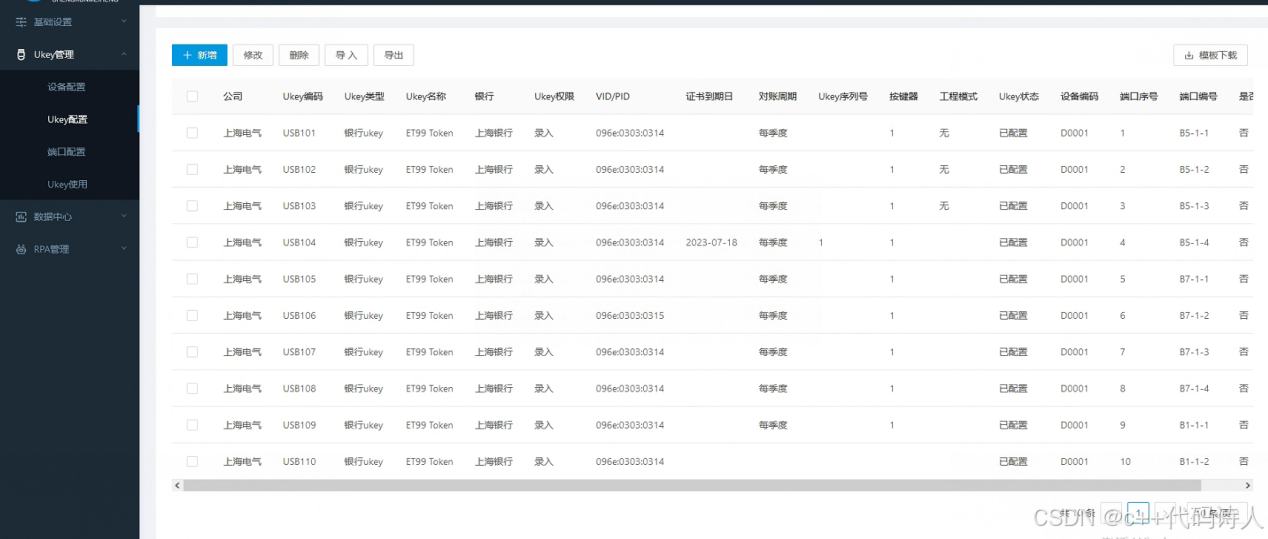The image size is (1268, 539).
Task: Click the 基础设置 sliders icon in sidebar
Action: point(21,22)
